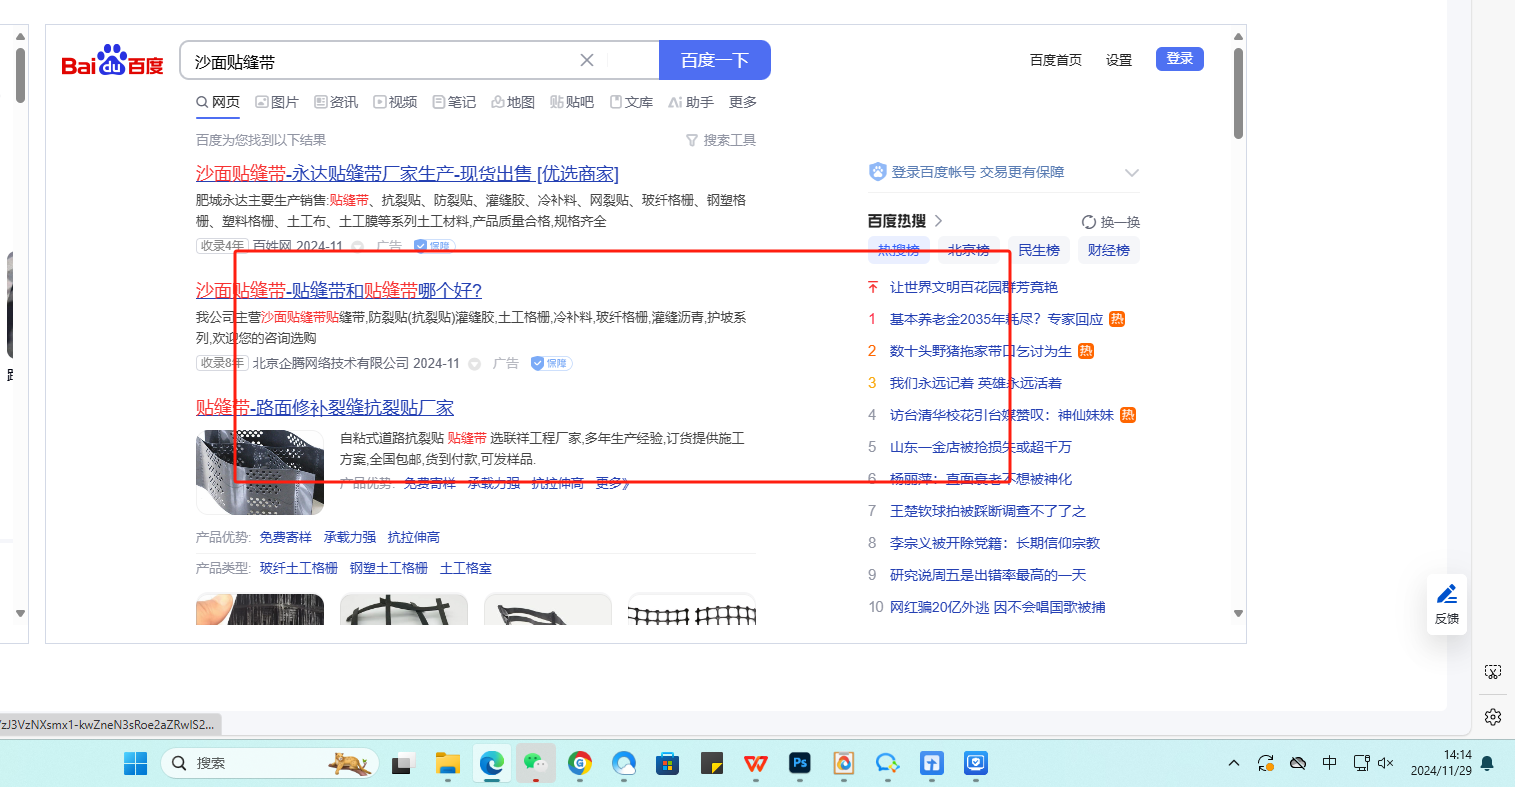Open Google Chrome from the taskbar
This screenshot has width=1515, height=787.
(580, 763)
